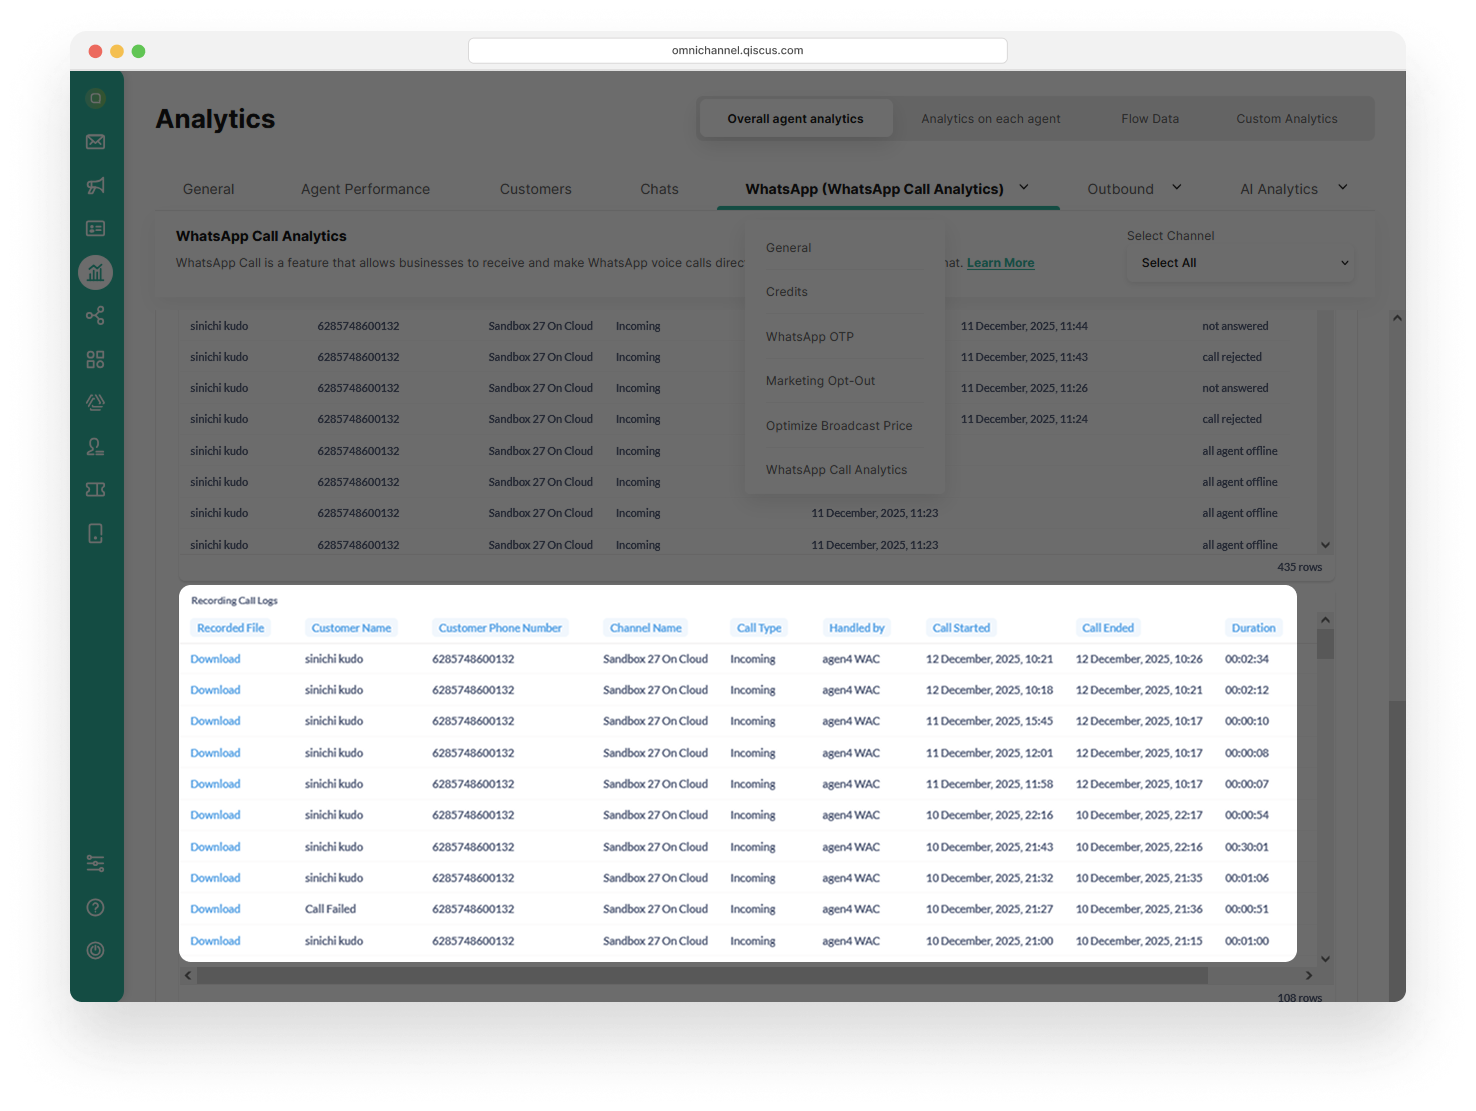
Task: Switch to Analytics on each agent
Action: pos(991,119)
